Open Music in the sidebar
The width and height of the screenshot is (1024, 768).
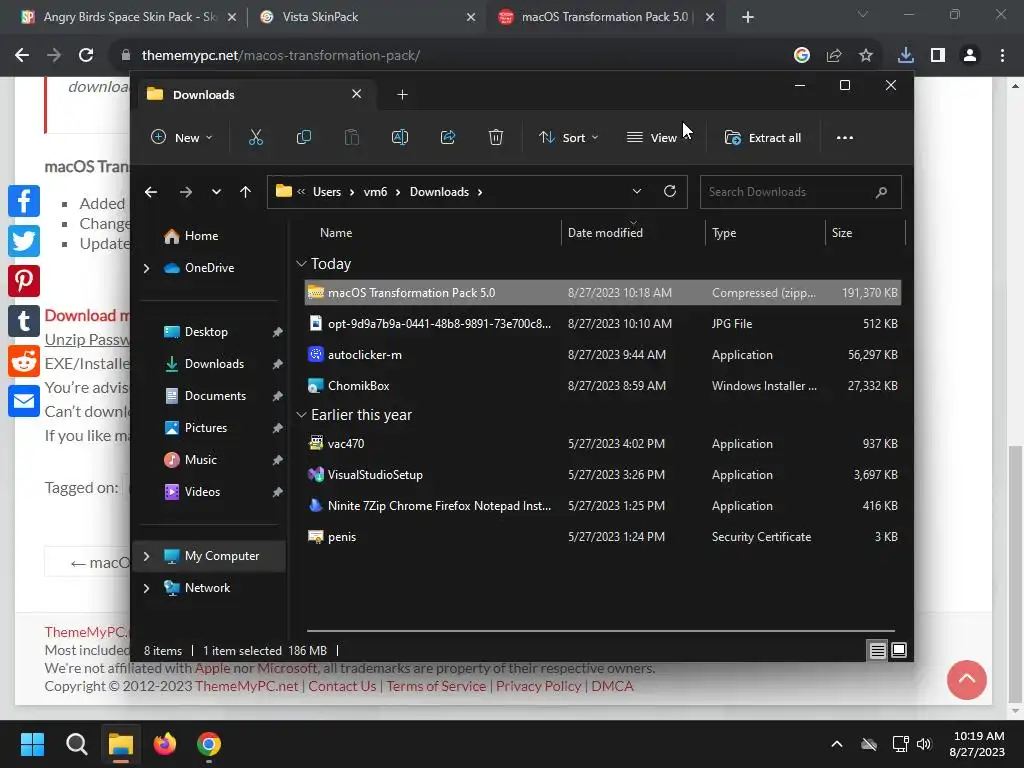pyautogui.click(x=191, y=460)
